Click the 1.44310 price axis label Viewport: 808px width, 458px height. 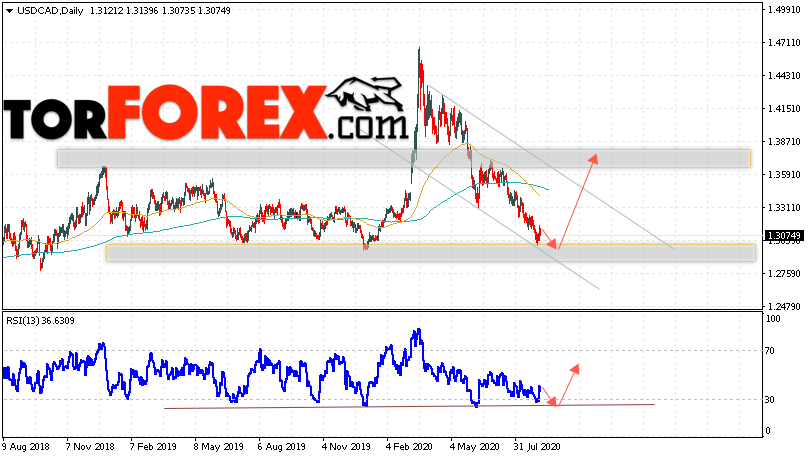[783, 75]
